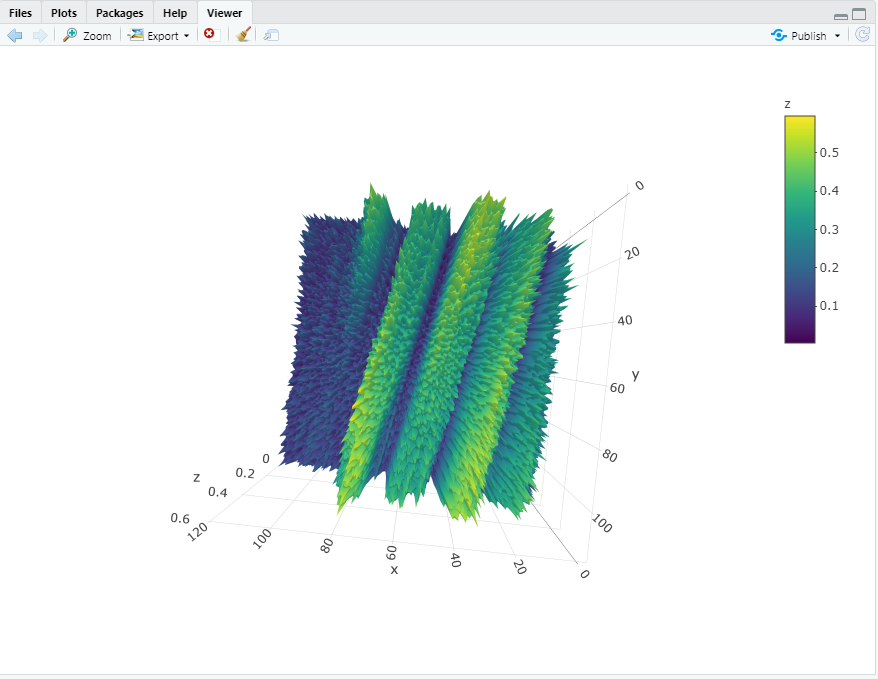Switch to the Plots tab
Viewport: 878px width, 679px height.
pos(63,13)
